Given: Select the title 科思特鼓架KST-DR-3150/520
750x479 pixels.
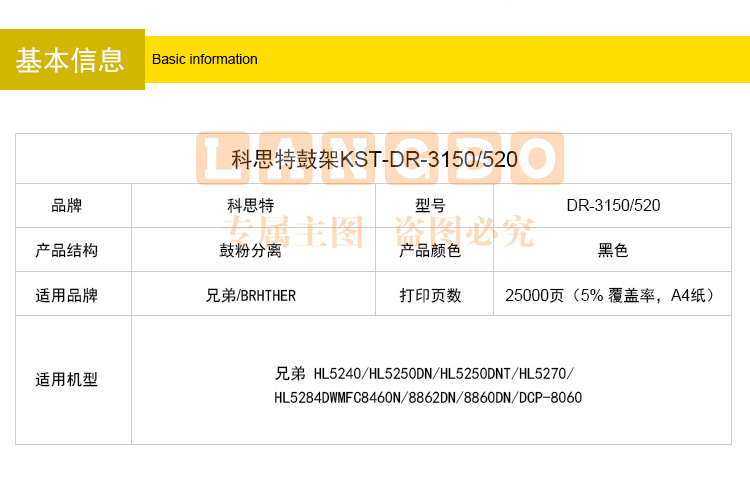Looking at the screenshot, I should [374, 159].
